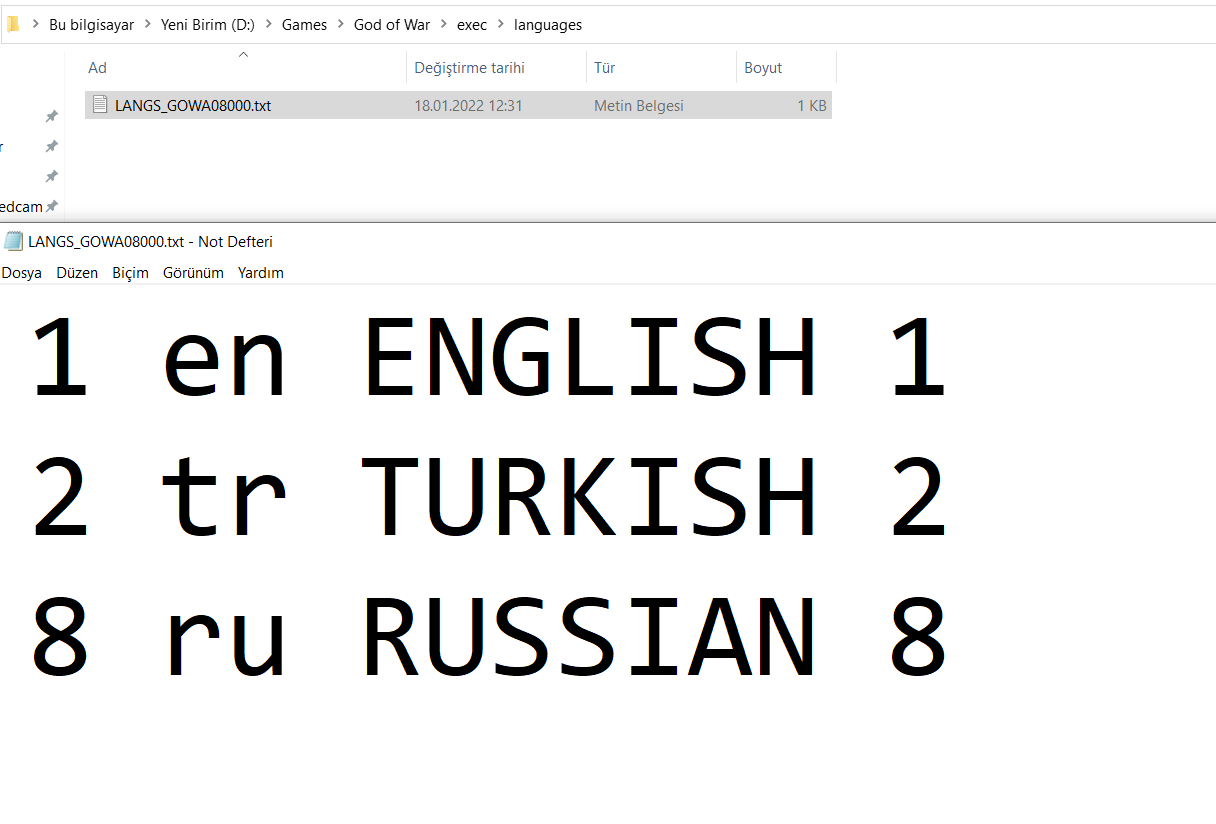Click the Notepad title LANGS_GOWA08000.txt - Not Defteri
The height and width of the screenshot is (824, 1216).
click(151, 241)
